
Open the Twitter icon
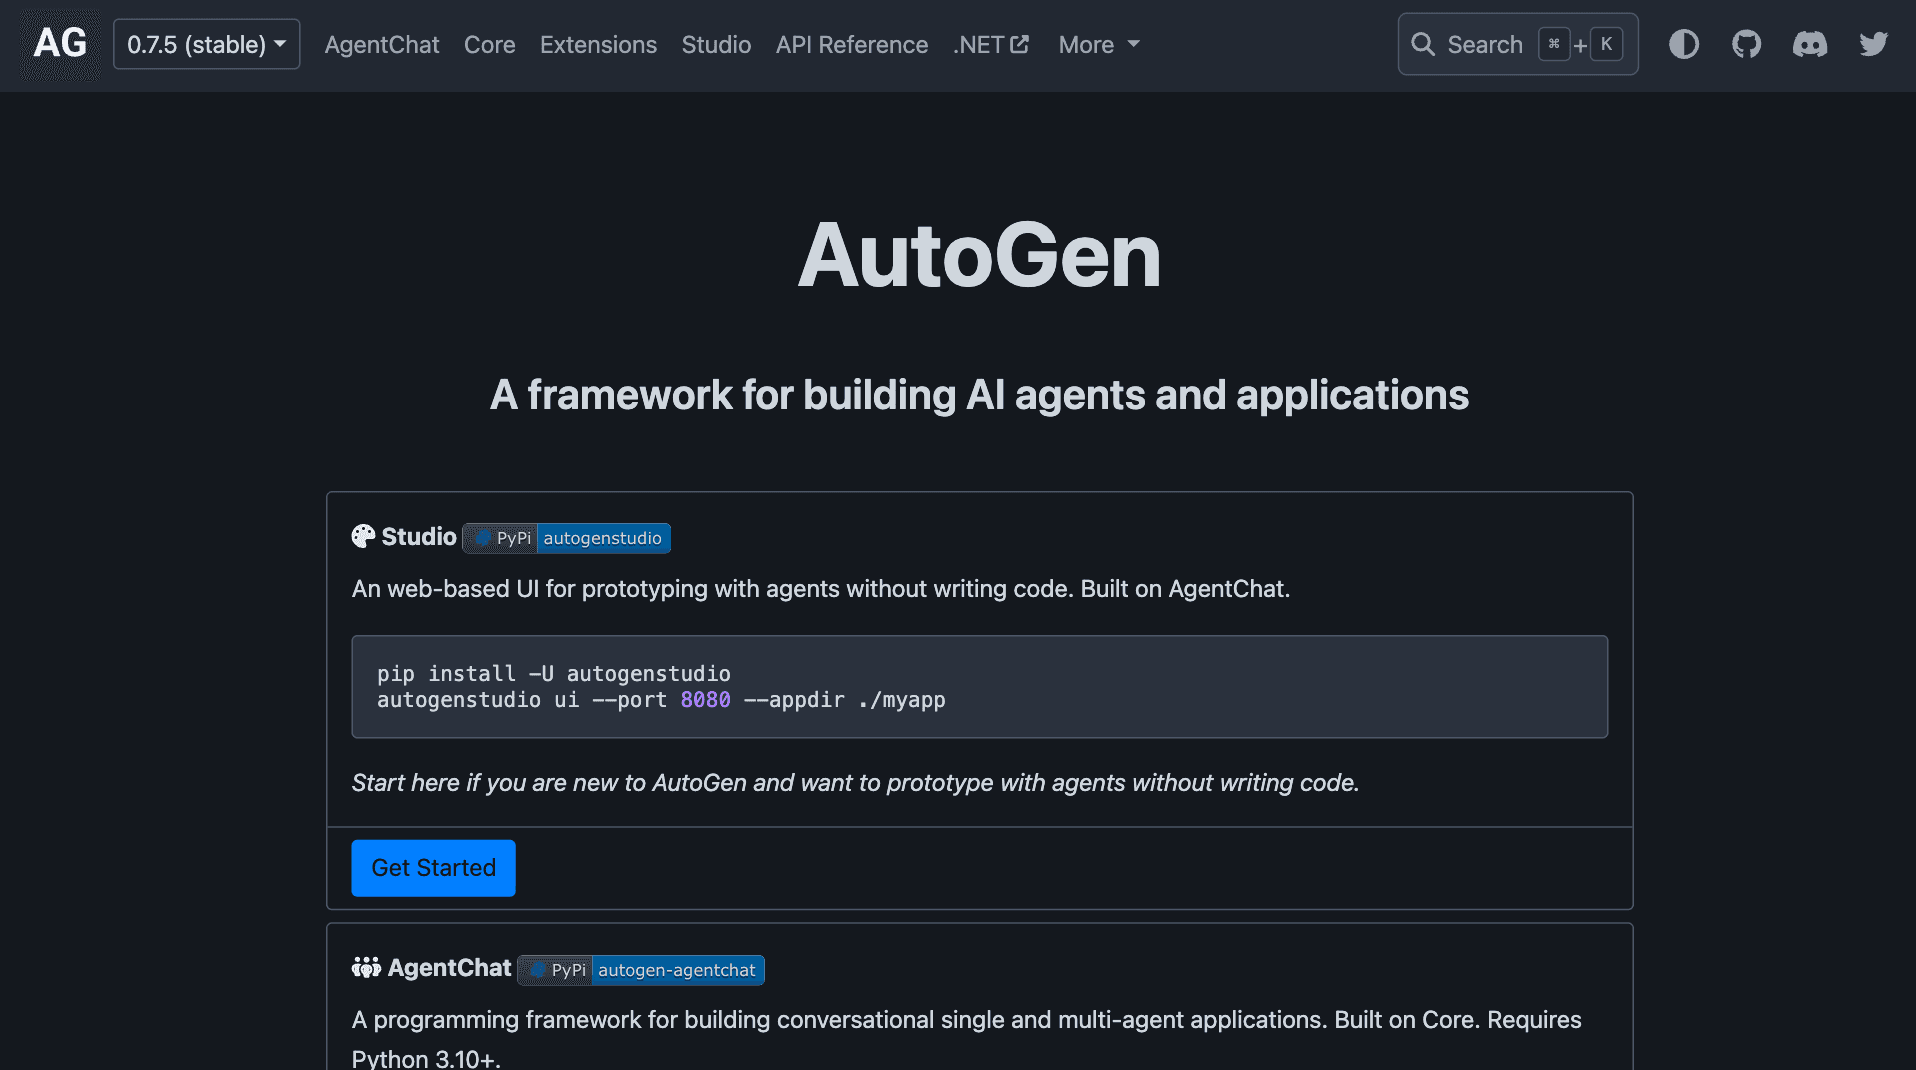[x=1874, y=44]
